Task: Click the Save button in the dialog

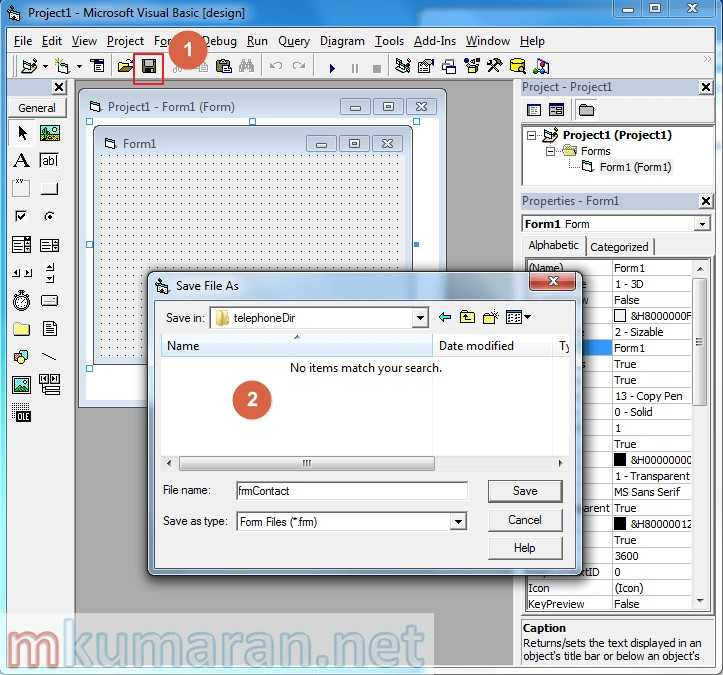Action: 525,491
